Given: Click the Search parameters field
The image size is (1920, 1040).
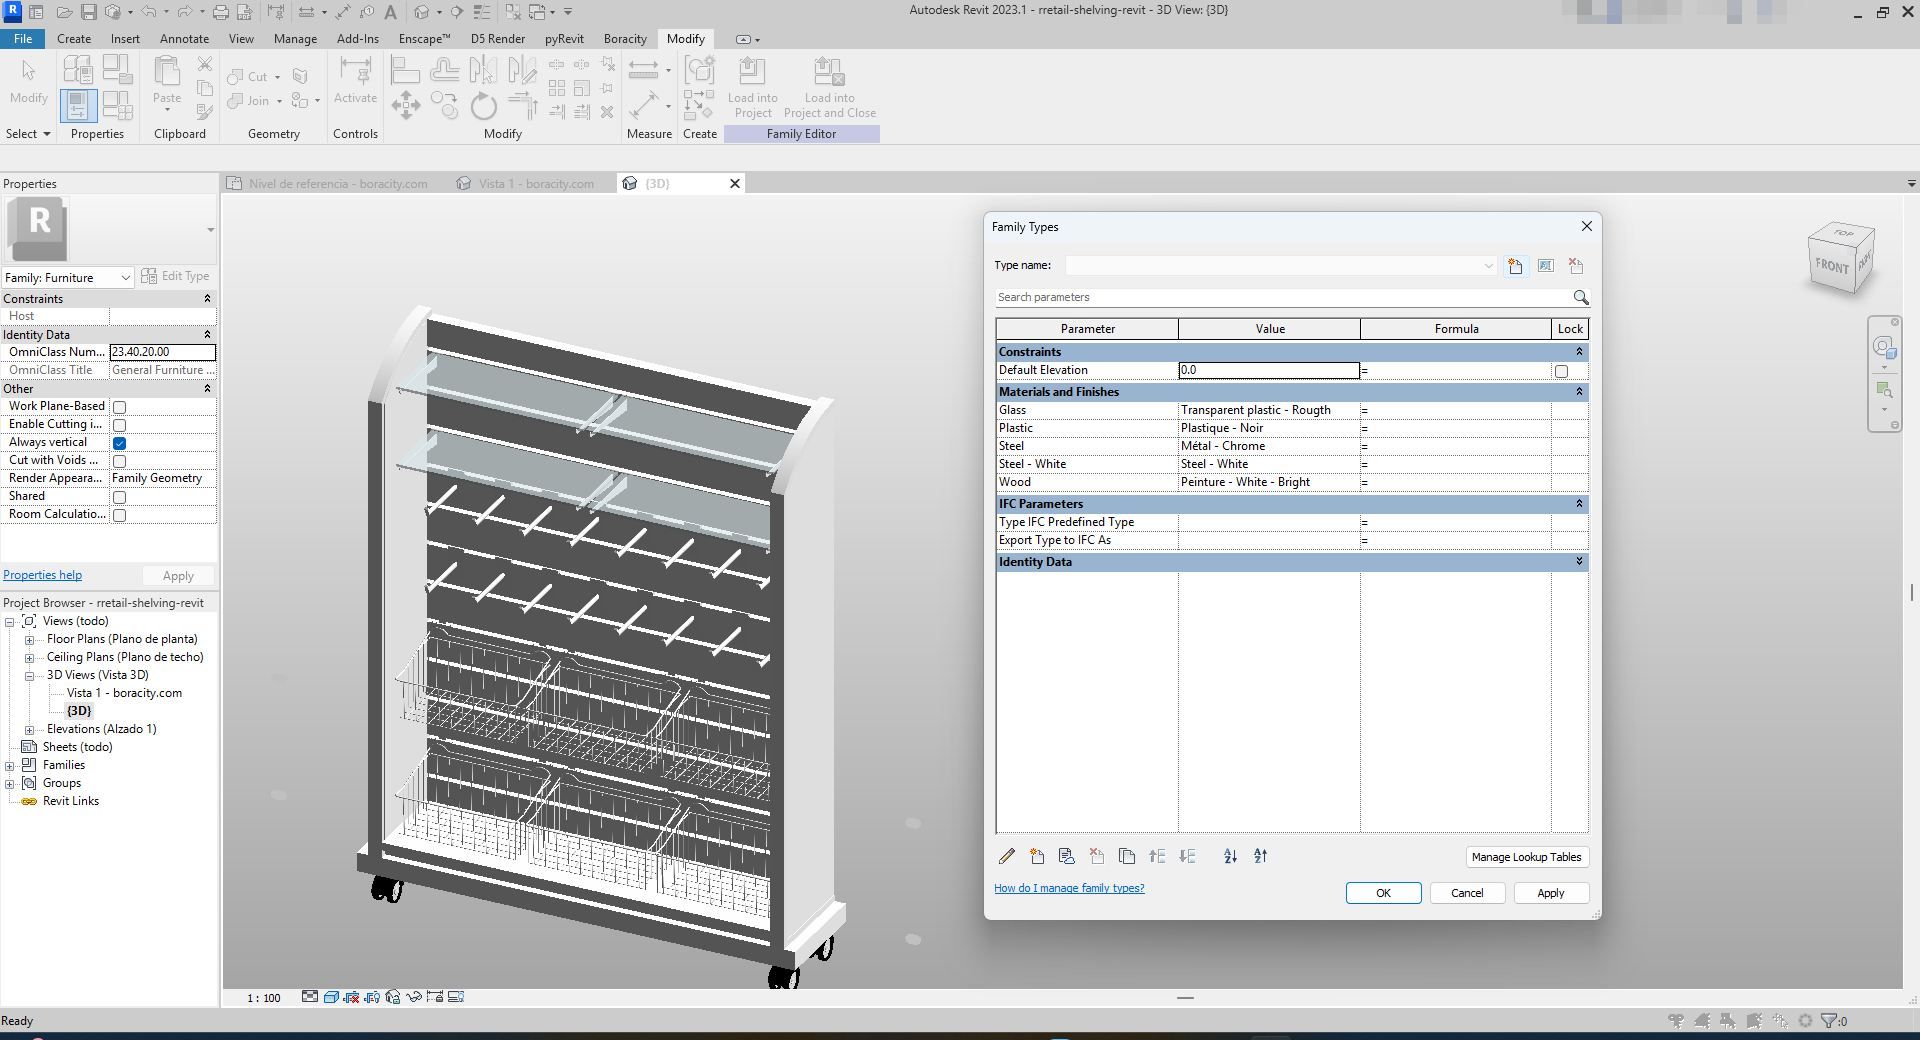Looking at the screenshot, I should 1282,297.
